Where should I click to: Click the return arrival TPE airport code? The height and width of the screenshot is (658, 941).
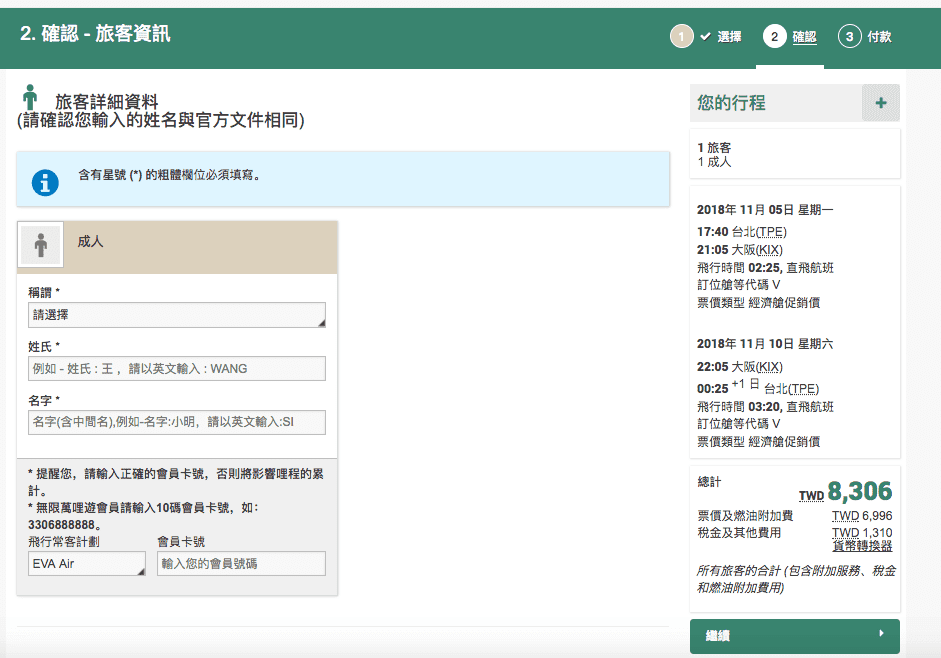pos(804,389)
